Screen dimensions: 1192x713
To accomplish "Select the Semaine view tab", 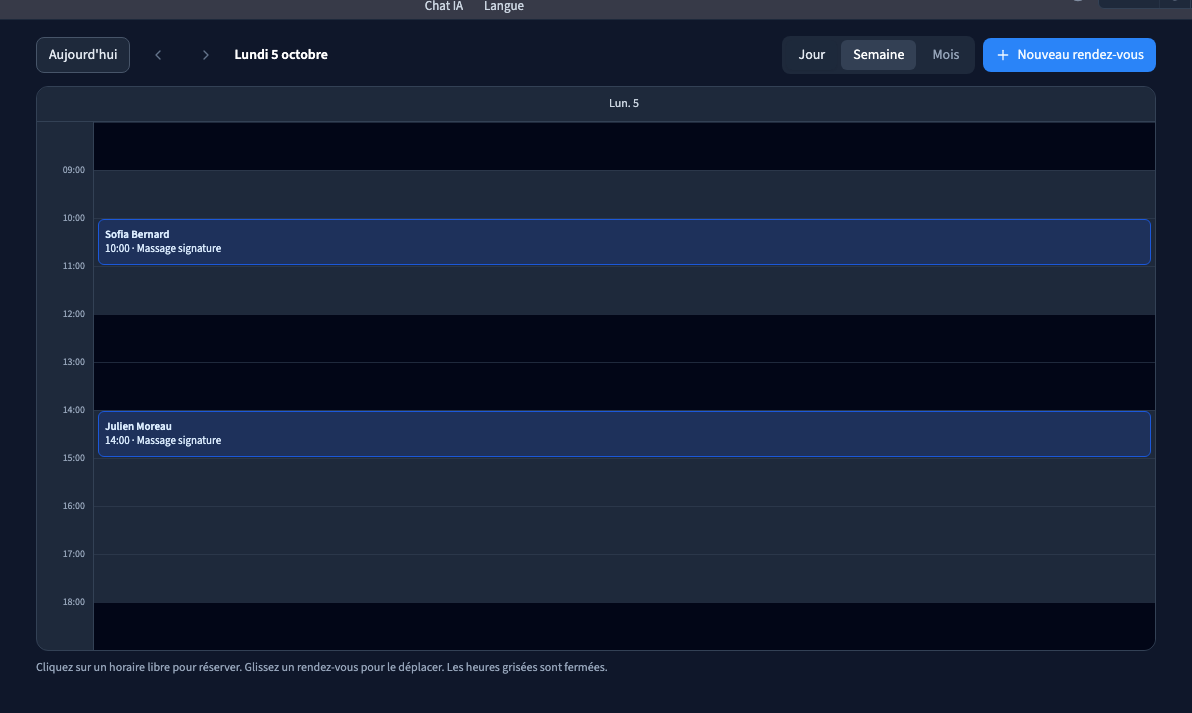I will tap(878, 55).
